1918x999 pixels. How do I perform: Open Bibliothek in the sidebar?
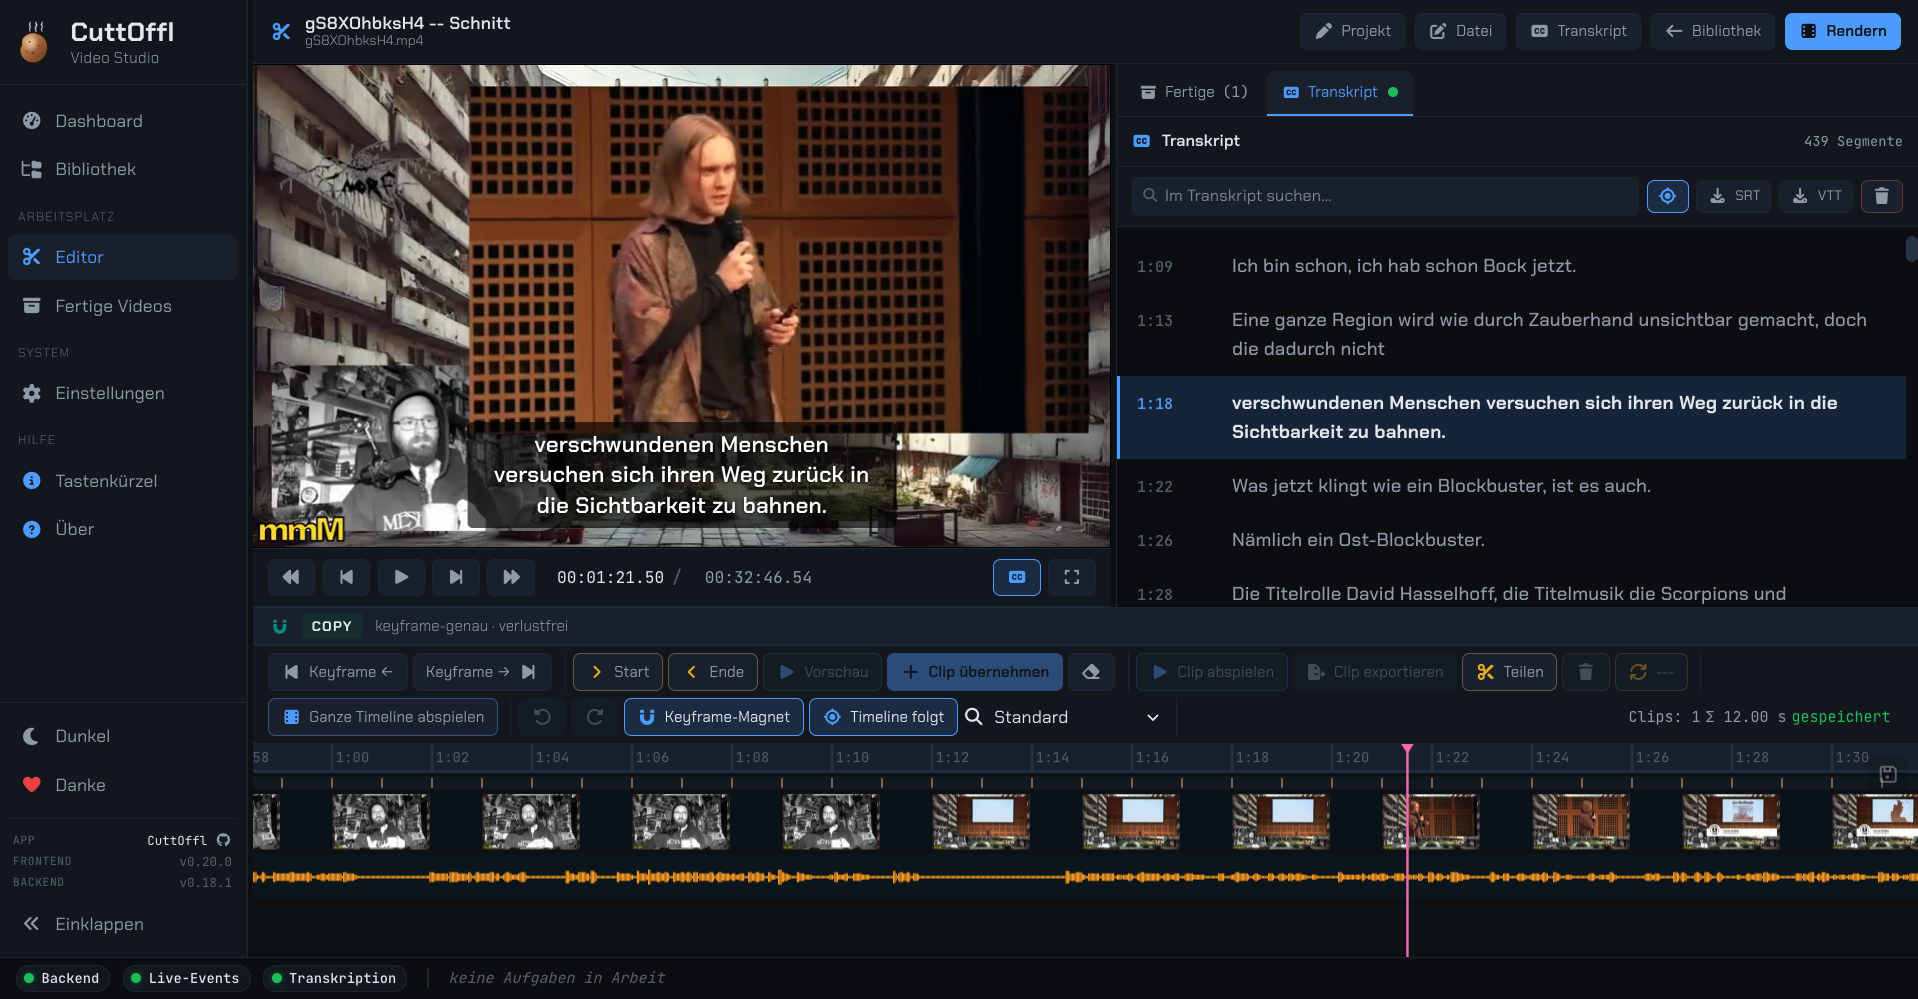tap(122, 169)
